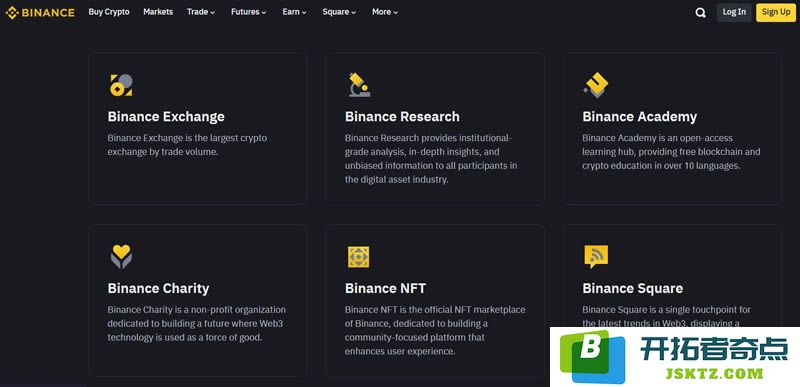
Task: Open the Binance Academy heading
Action: pyautogui.click(x=639, y=117)
